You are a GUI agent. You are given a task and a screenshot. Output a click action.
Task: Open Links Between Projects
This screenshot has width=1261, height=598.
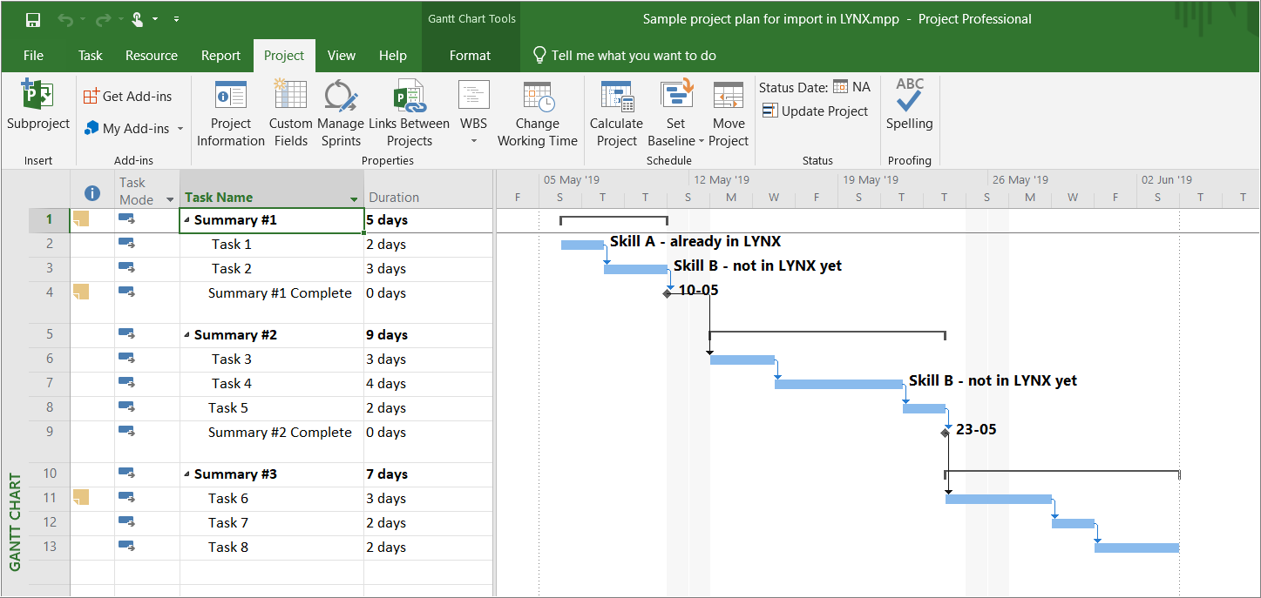[409, 97]
